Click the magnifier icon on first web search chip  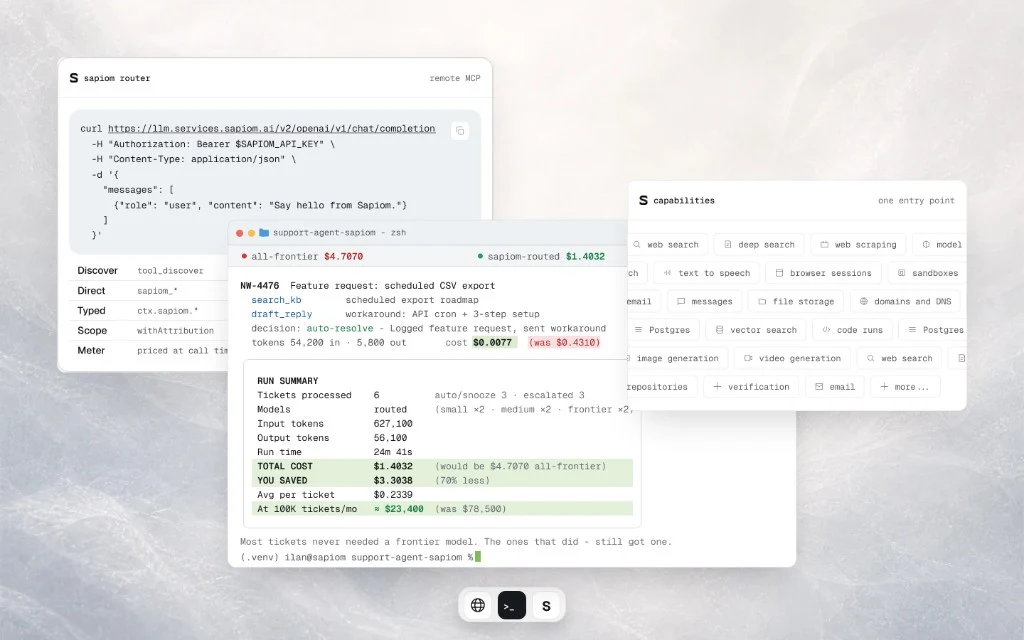point(637,245)
